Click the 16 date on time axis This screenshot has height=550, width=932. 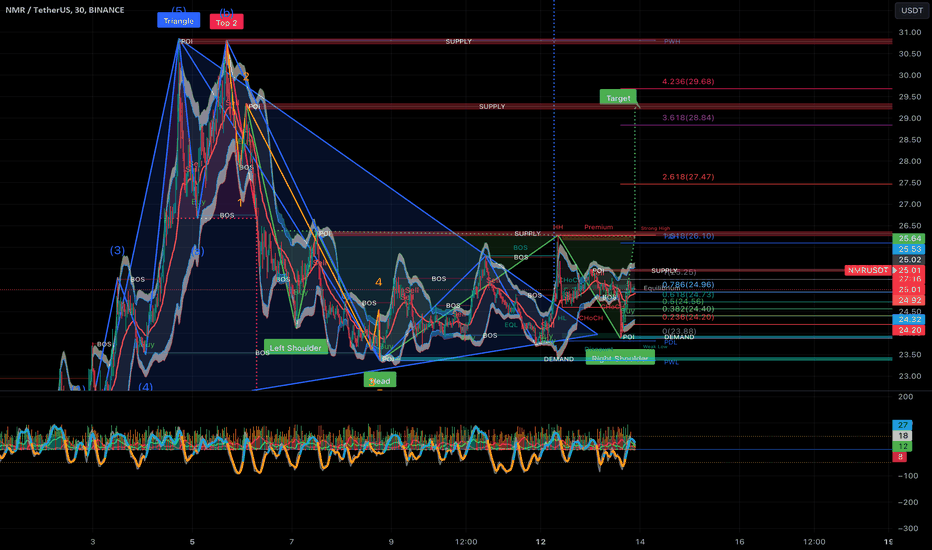tap(739, 542)
